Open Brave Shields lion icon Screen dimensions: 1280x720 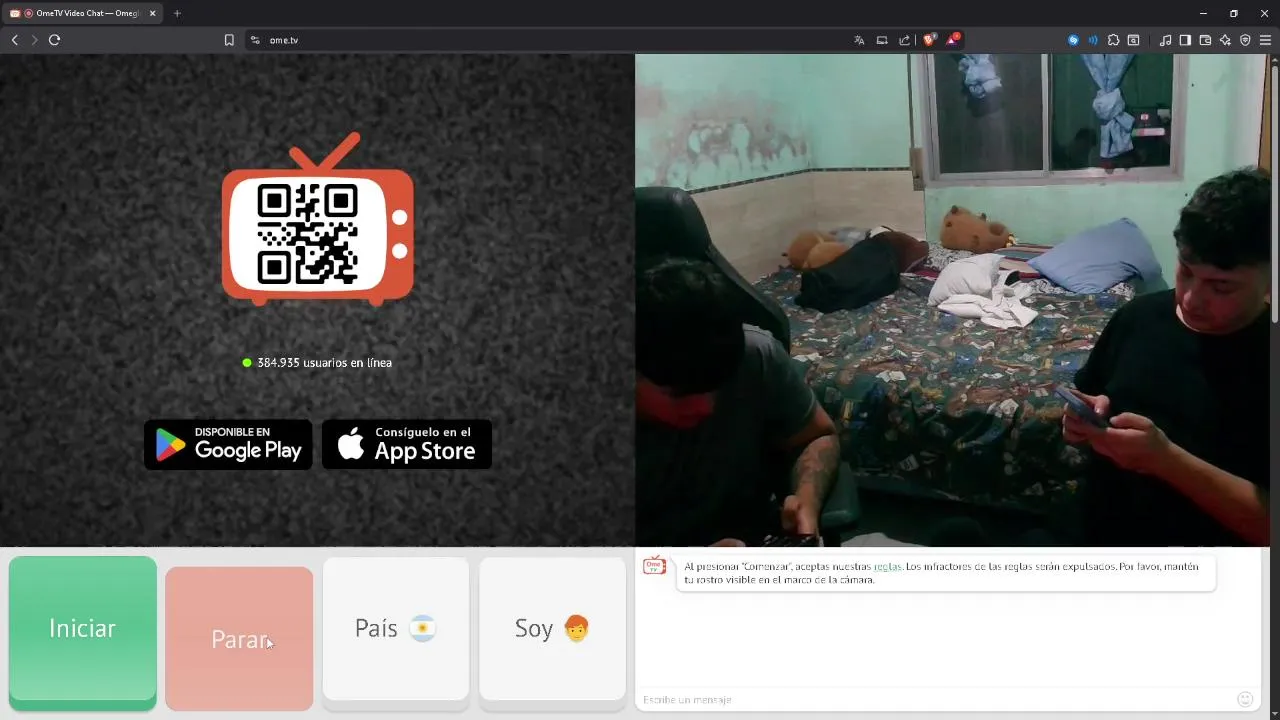tap(929, 40)
